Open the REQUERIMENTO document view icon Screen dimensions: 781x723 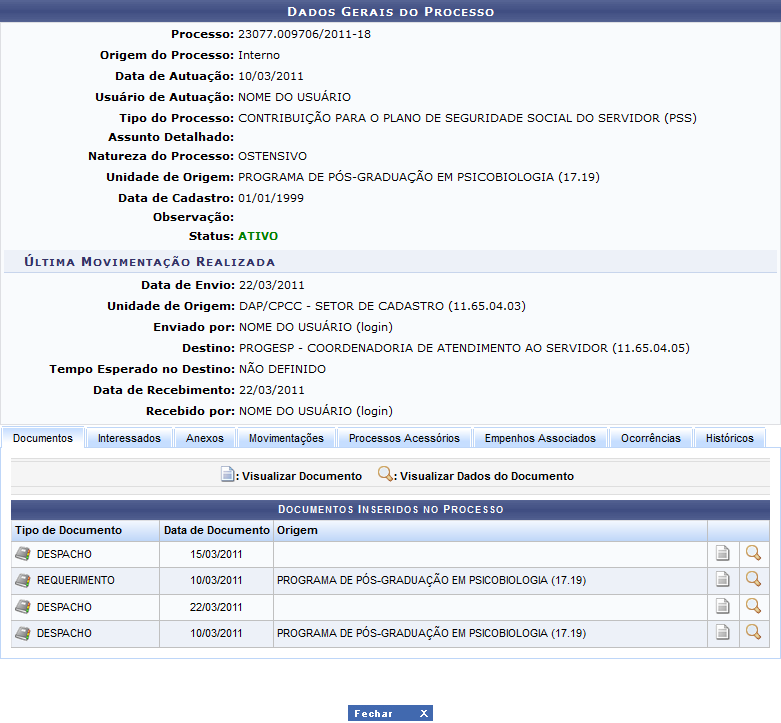click(x=723, y=580)
